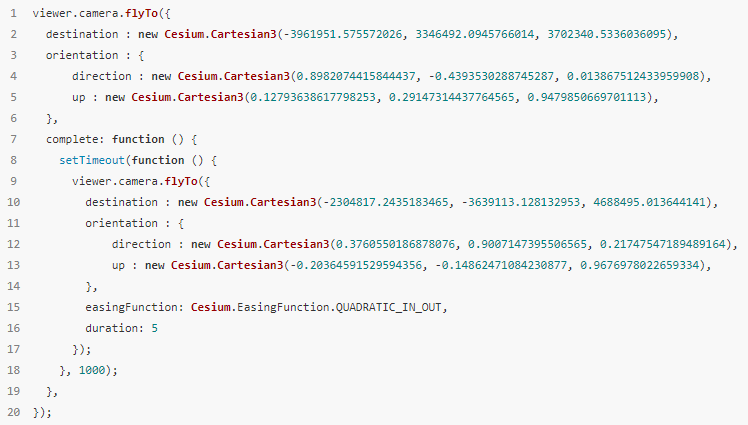Click the -0.20364591529594356 value on line 13

point(356,265)
